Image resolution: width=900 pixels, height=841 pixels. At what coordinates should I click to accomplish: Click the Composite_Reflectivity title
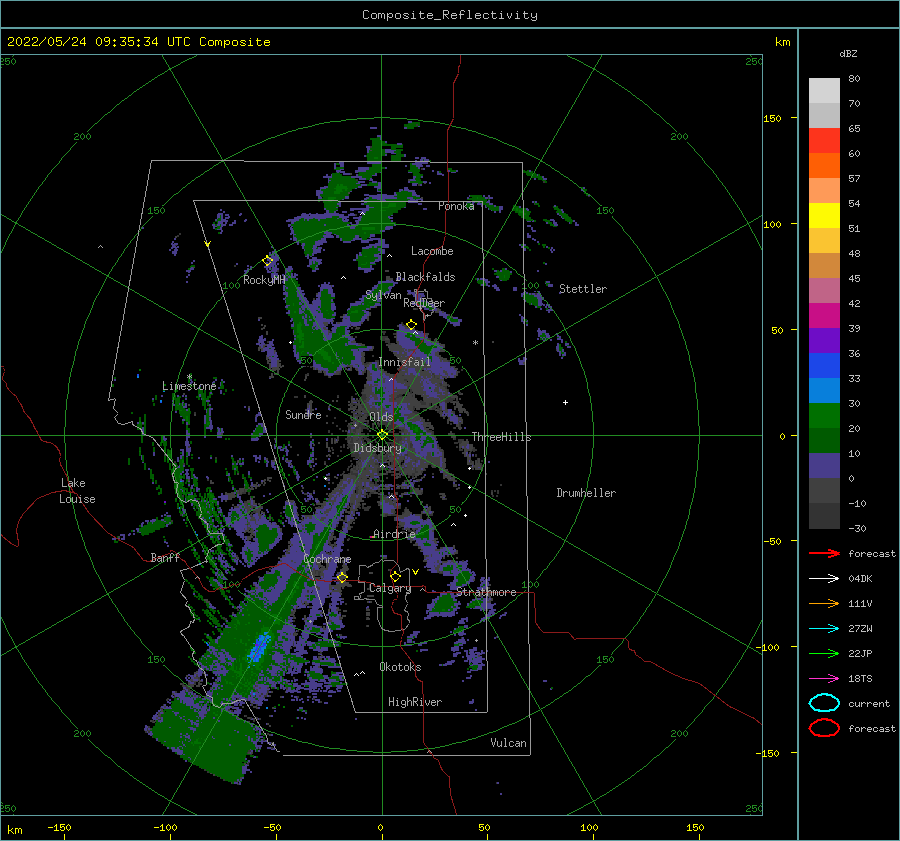[x=450, y=15]
